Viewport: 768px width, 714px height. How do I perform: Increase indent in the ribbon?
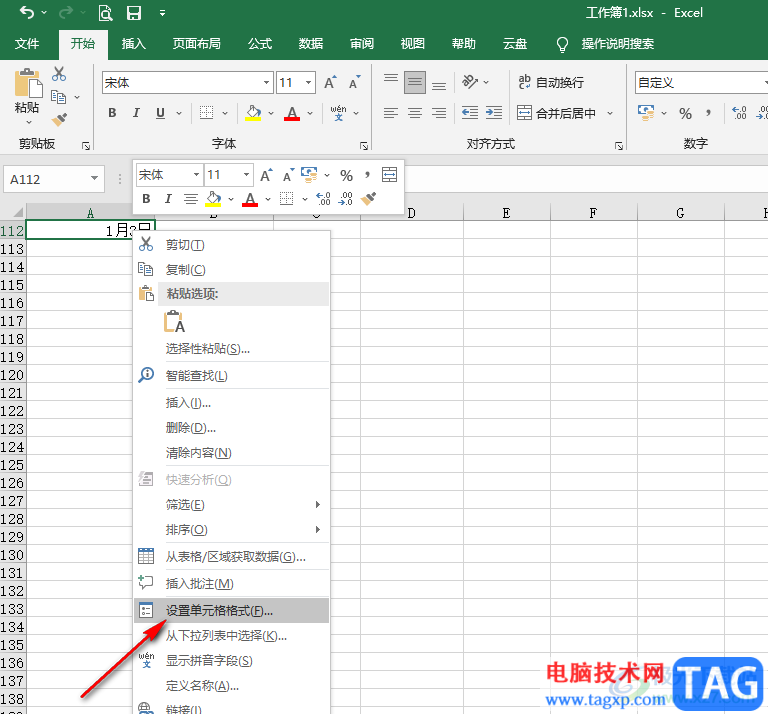[494, 113]
